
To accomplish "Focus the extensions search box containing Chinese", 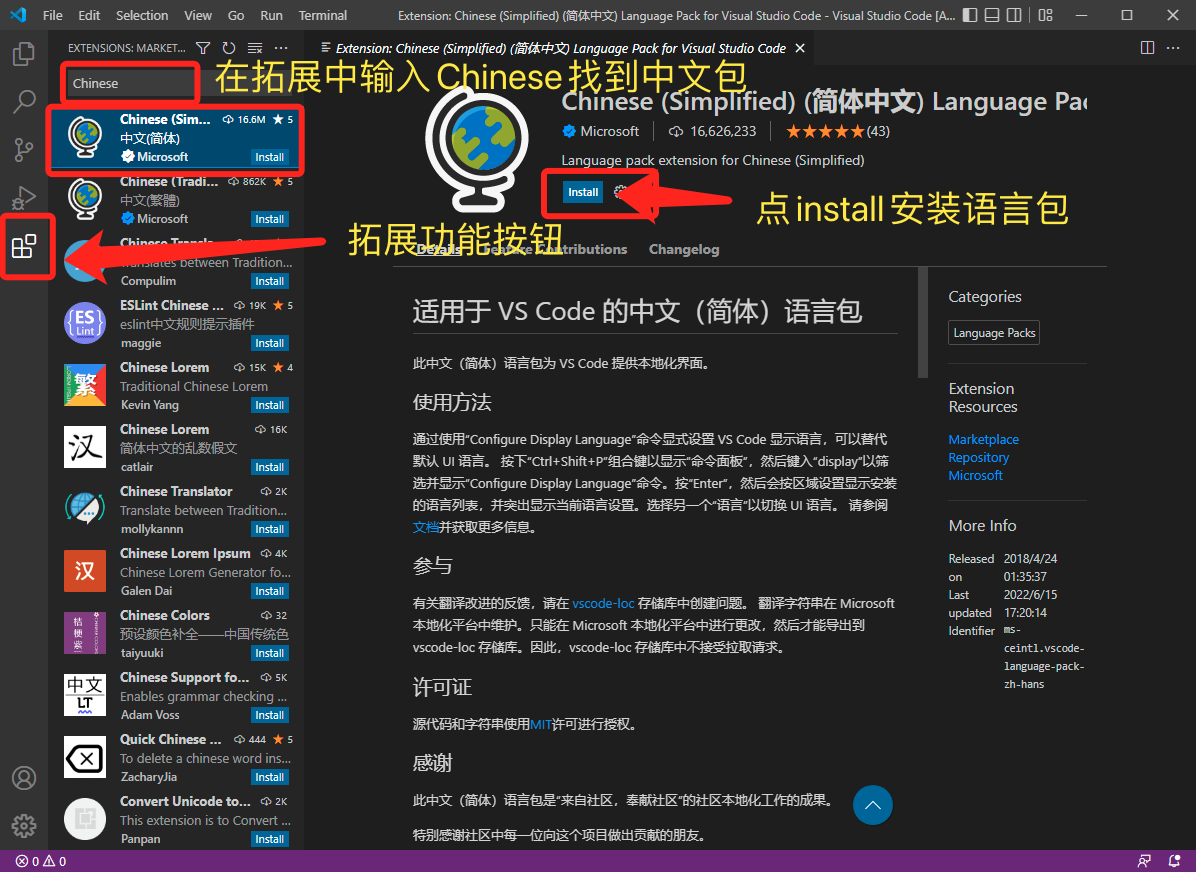I will [128, 83].
